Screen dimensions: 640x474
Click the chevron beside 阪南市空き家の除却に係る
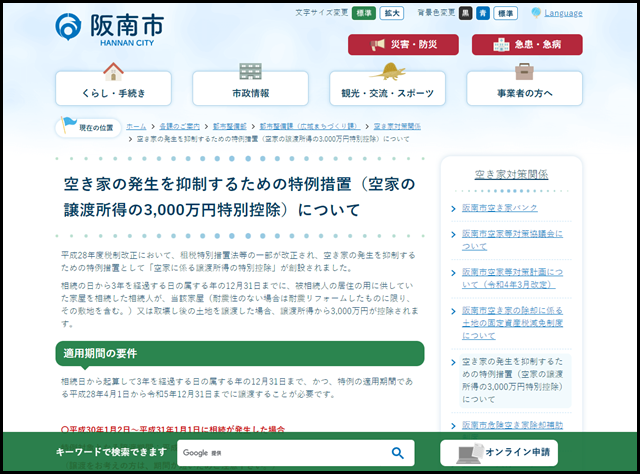(x=453, y=312)
